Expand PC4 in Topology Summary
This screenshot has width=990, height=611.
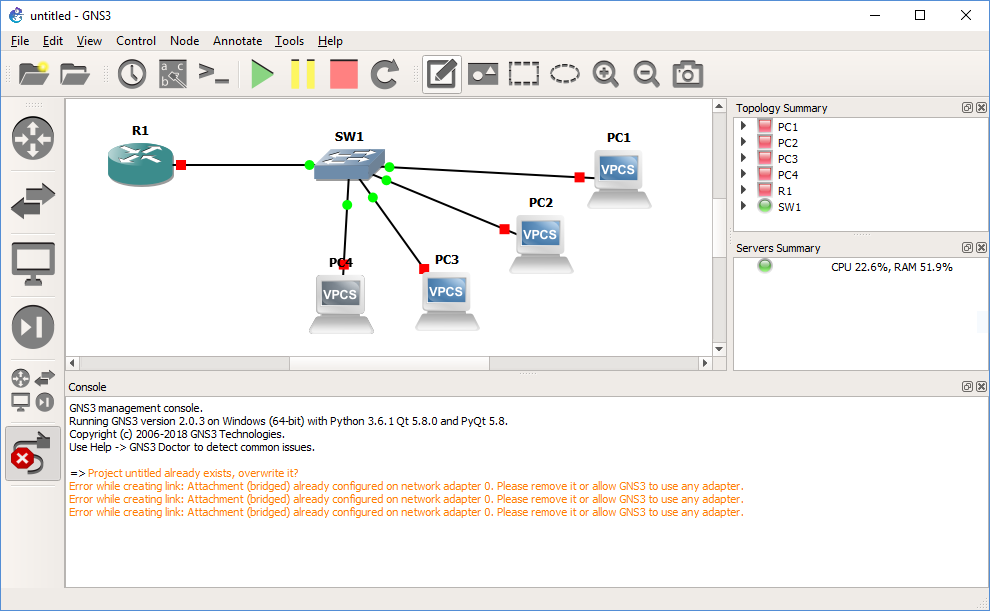tap(744, 174)
